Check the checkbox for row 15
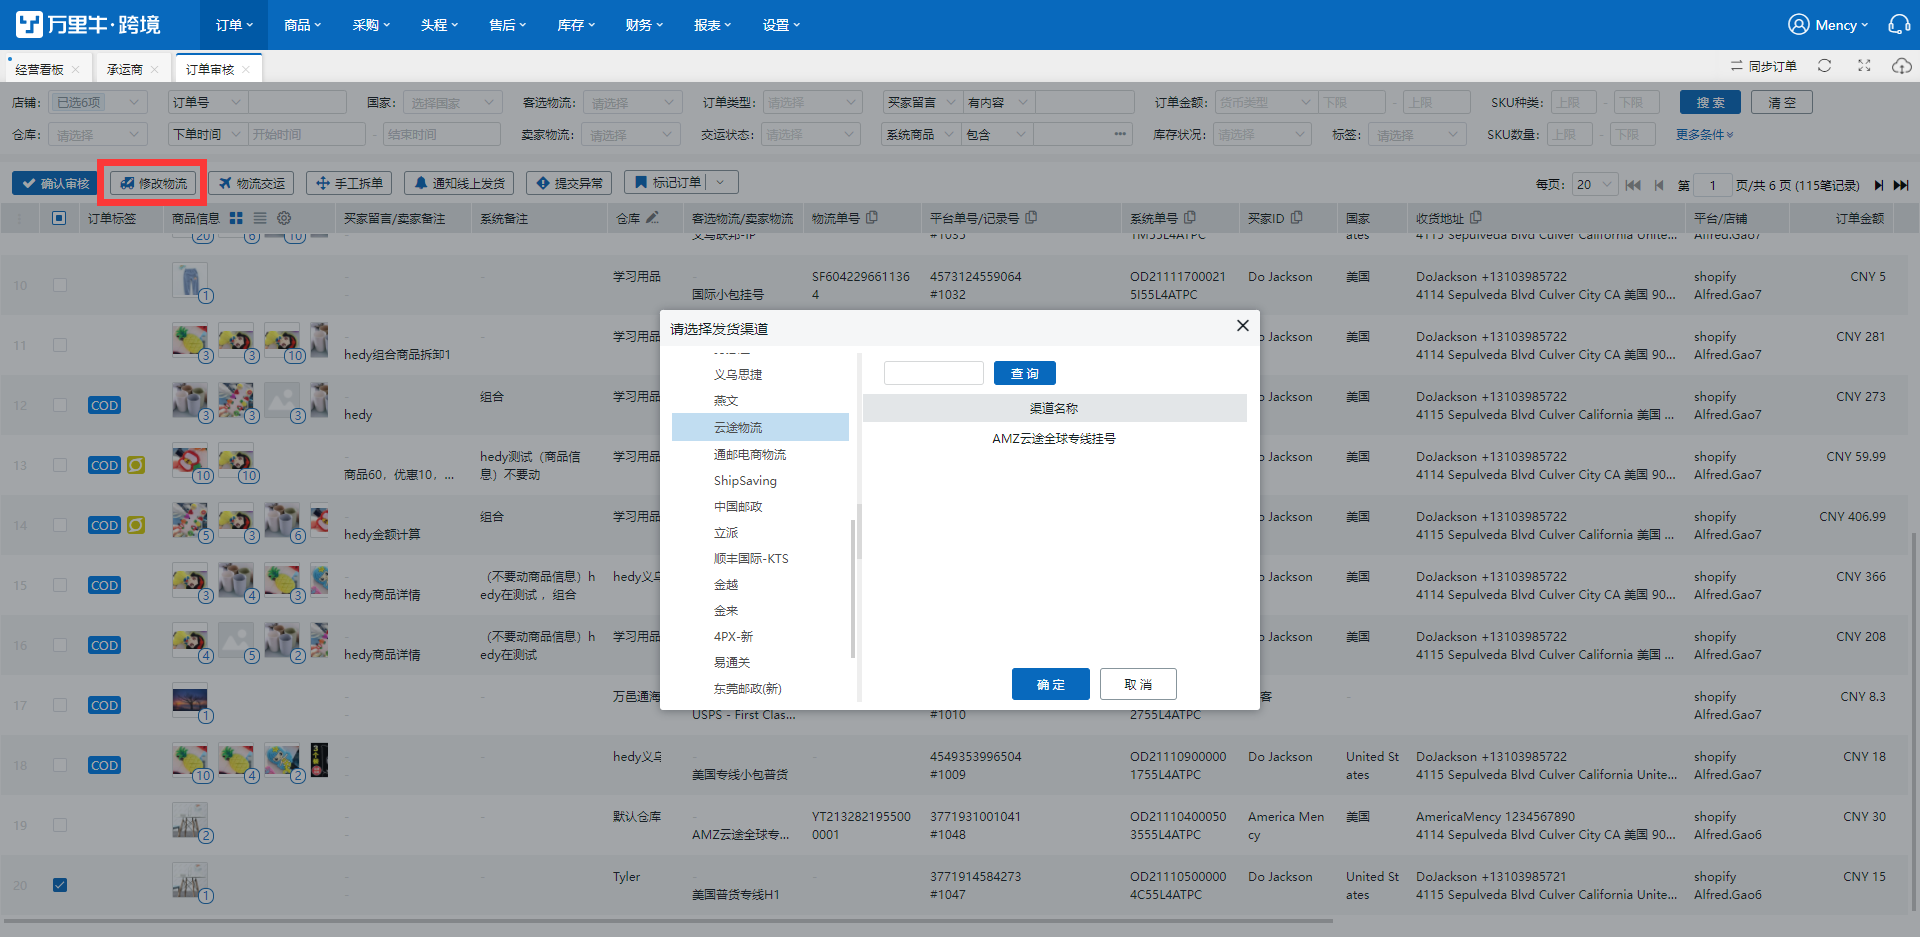 coord(60,585)
